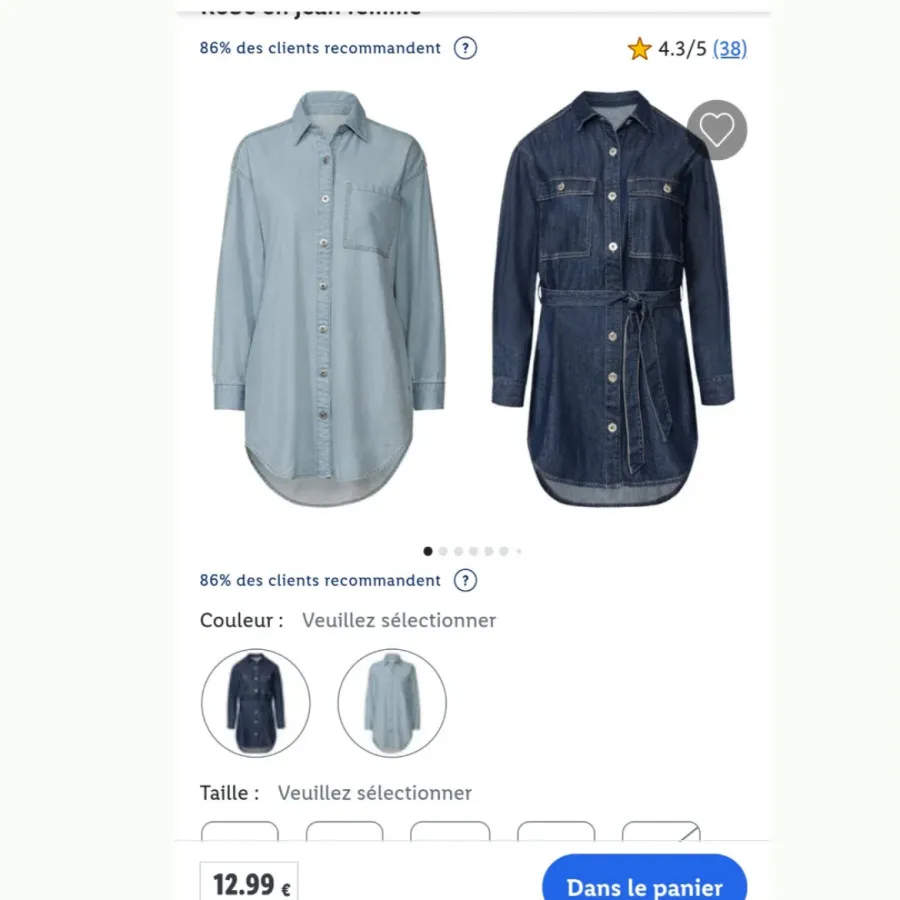Choose the first size option box
900x900 pixels.
(240, 831)
